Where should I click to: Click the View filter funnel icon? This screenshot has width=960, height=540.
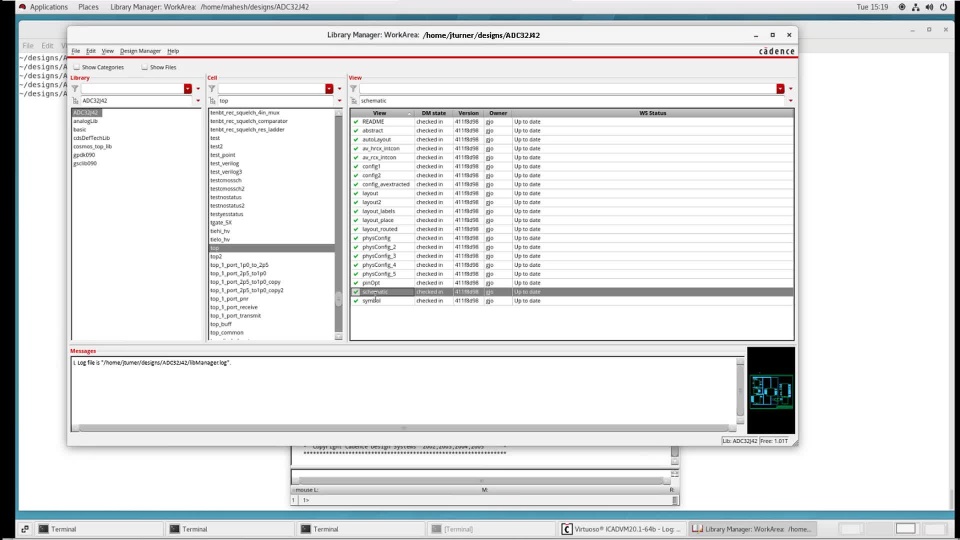353,89
